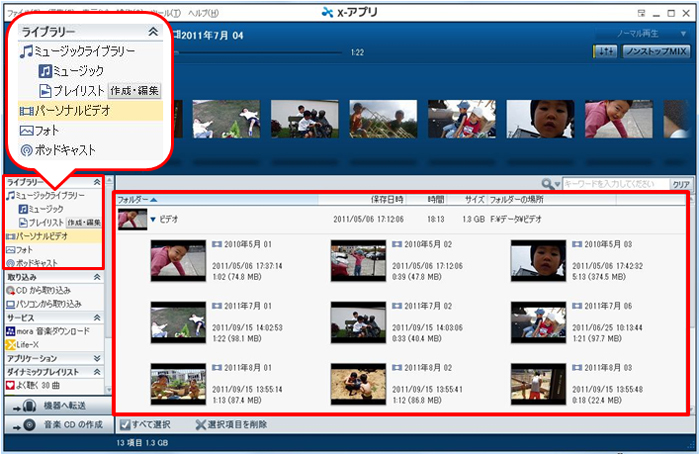
Task: Toggle the equalizer button beside ノンストップMIX
Action: click(x=605, y=51)
